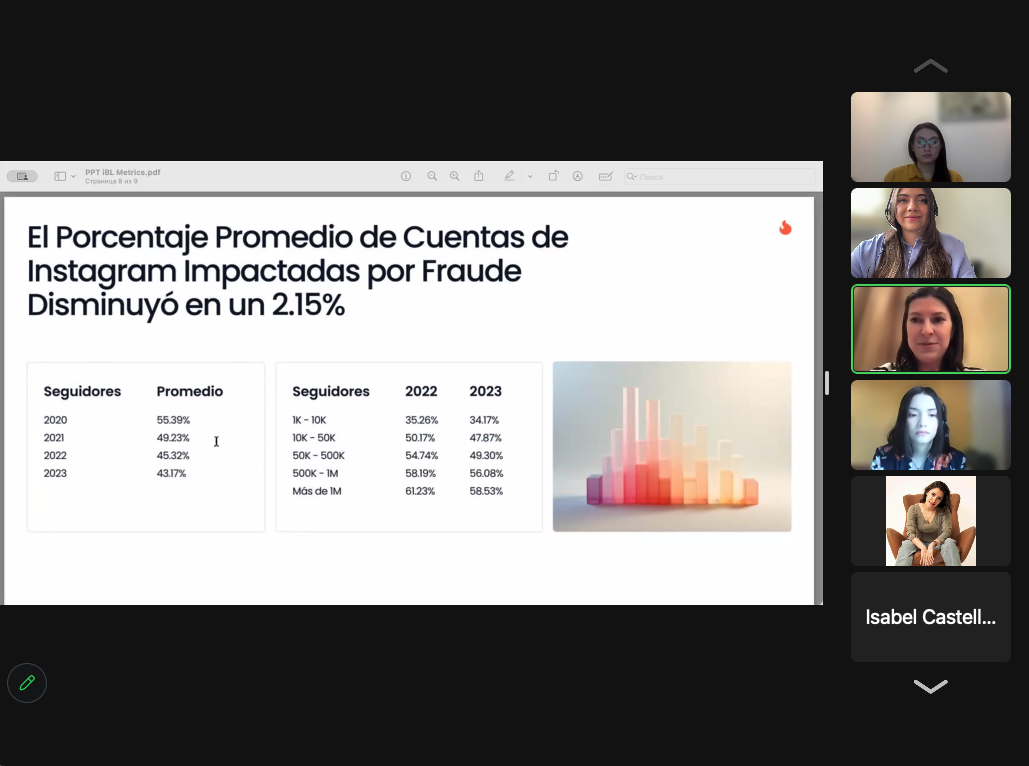This screenshot has width=1029, height=766.
Task: Click PPT iBL Metrics.pdf title
Action: pos(123,172)
